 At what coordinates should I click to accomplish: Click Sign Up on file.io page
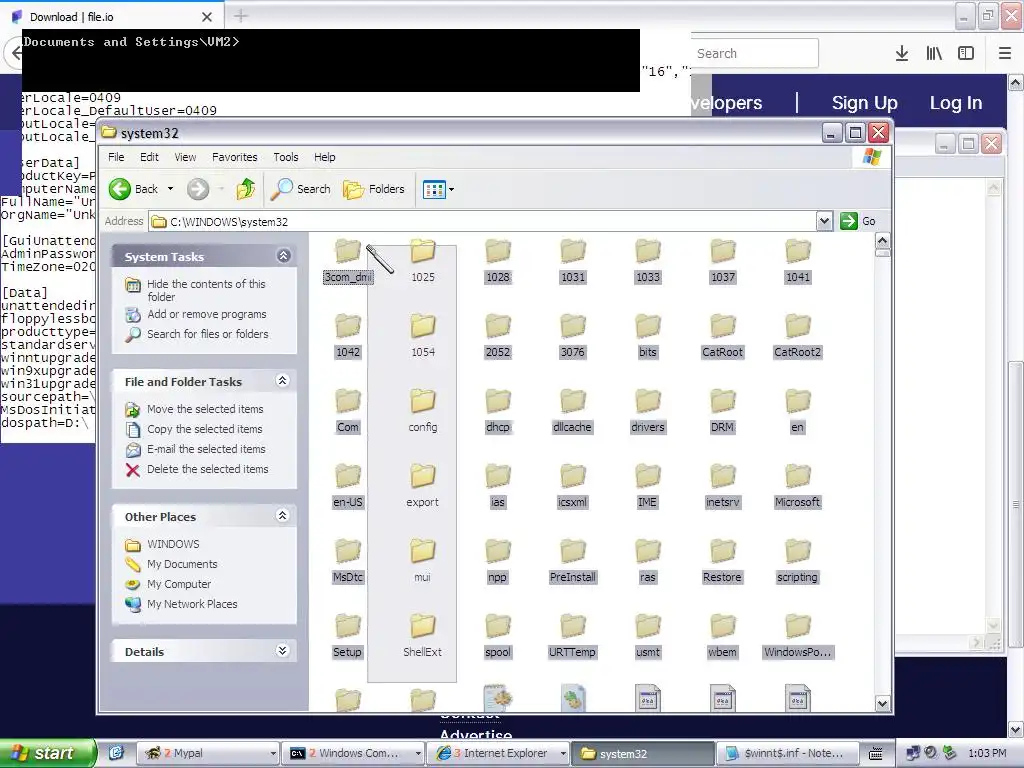[865, 103]
